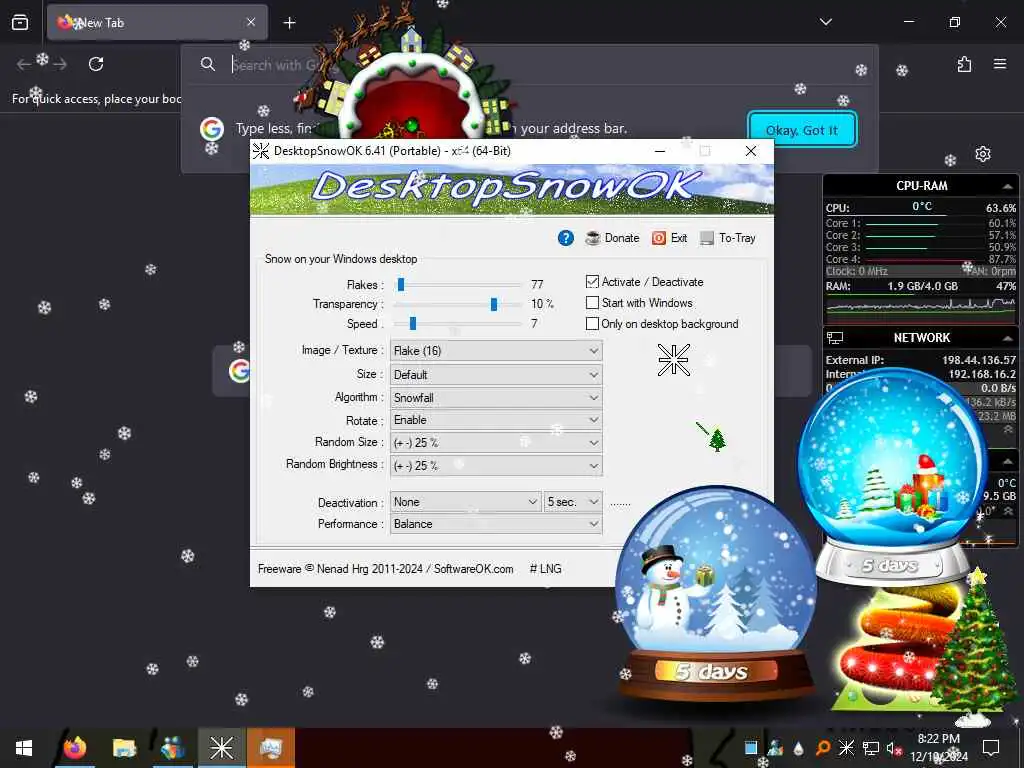Open the Deactivation None dropdown
This screenshot has height=768, width=1024.
coord(466,502)
